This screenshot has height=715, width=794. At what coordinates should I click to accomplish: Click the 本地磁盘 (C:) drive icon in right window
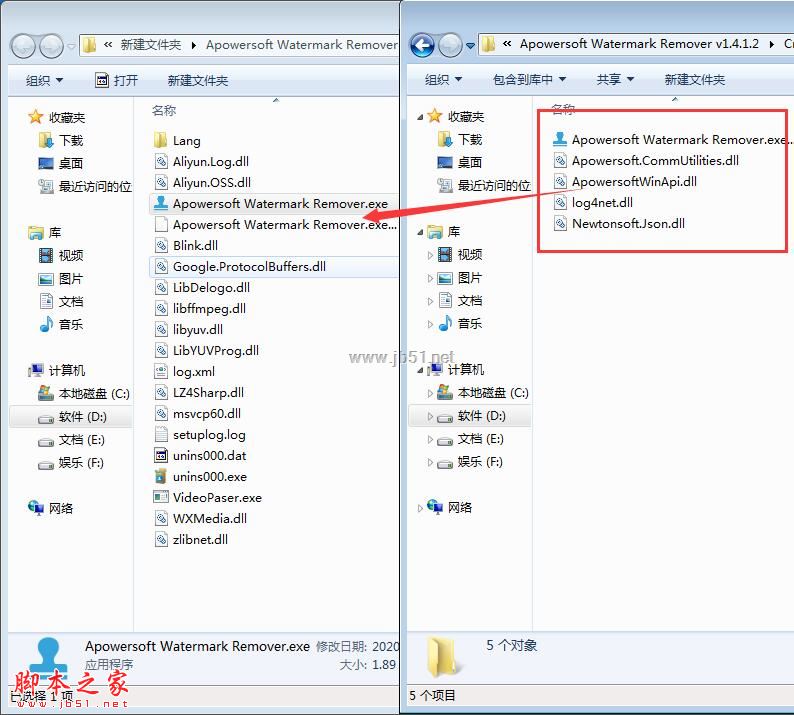point(445,392)
